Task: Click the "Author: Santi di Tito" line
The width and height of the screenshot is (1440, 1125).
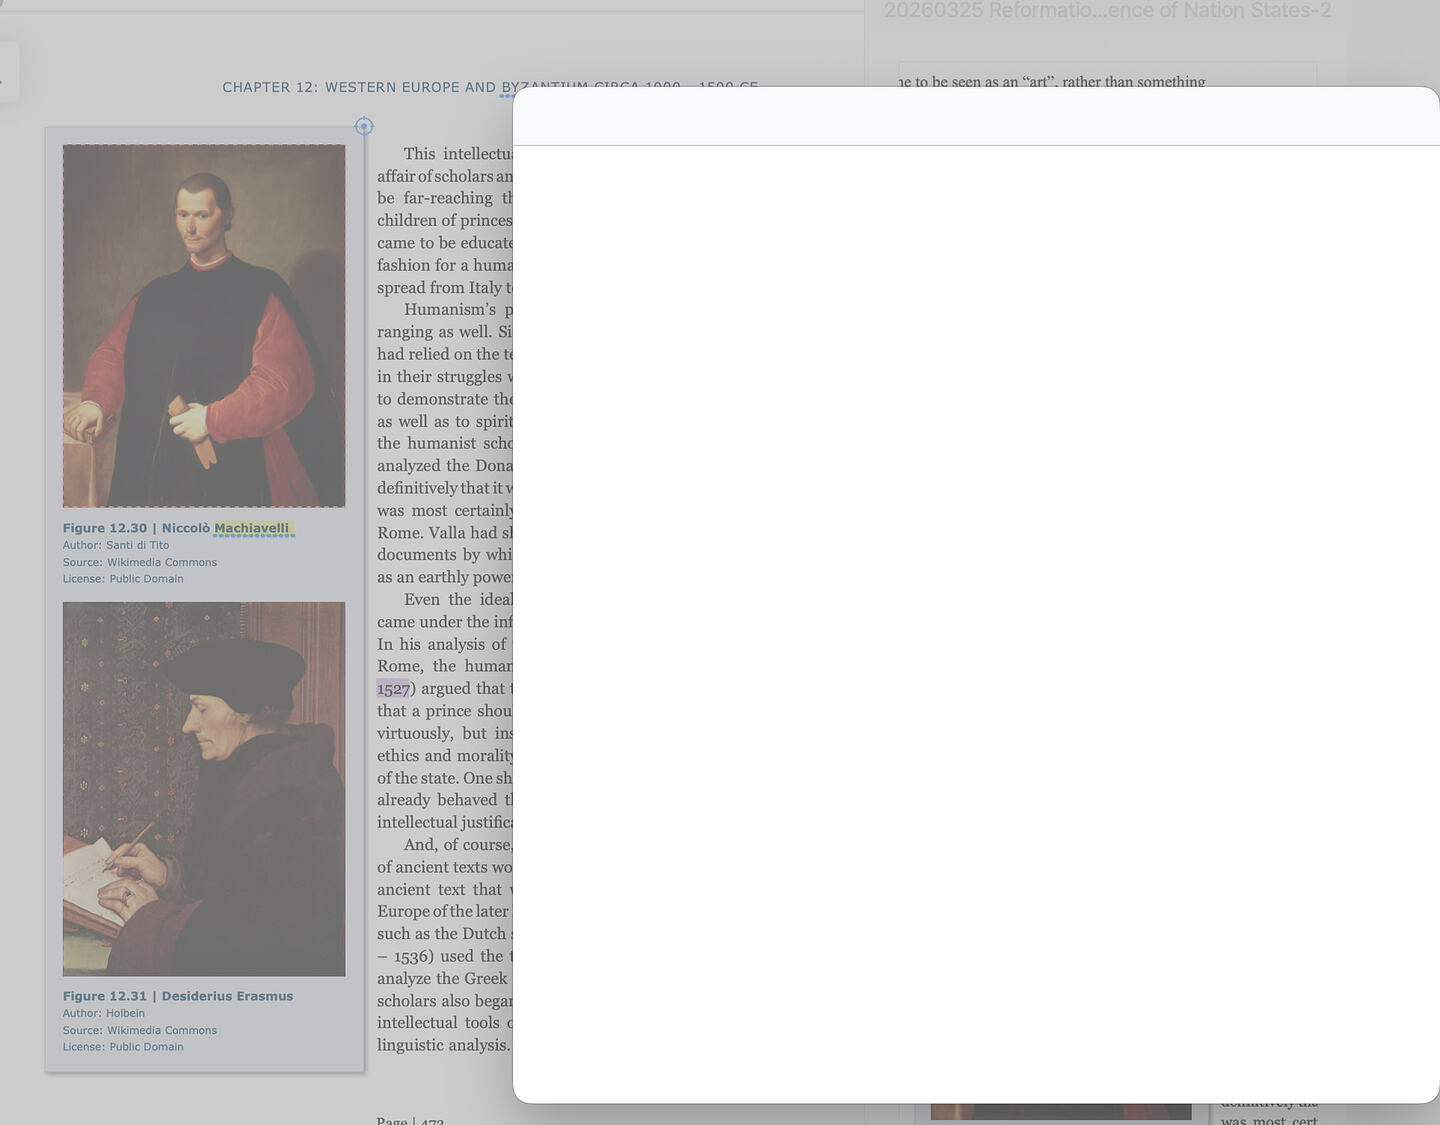Action: [116, 545]
